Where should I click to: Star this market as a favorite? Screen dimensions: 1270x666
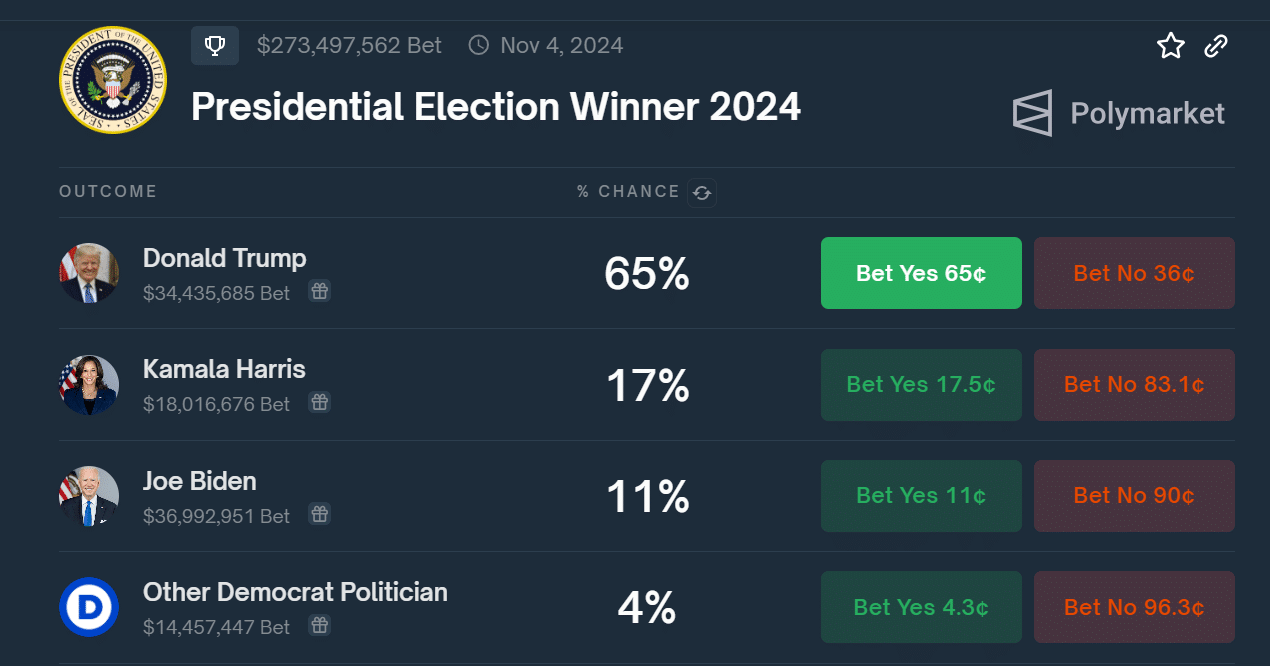(x=1171, y=45)
